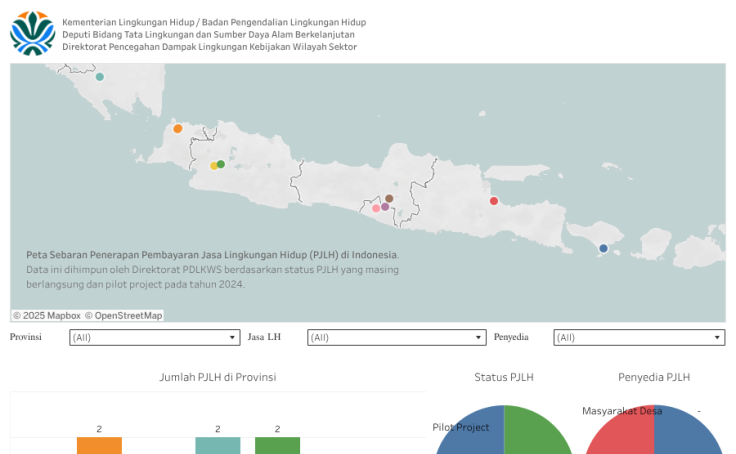Click the 'Pilot Project' pie label
The width and height of the screenshot is (736, 454).
[460, 427]
